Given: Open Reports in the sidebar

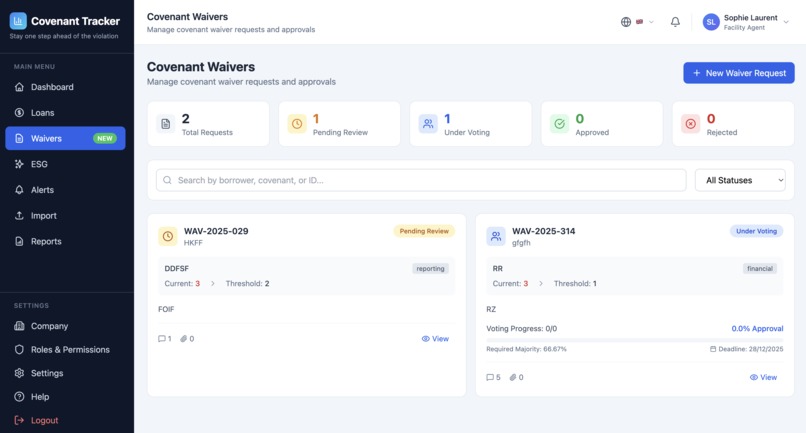Looking at the screenshot, I should tap(65, 241).
